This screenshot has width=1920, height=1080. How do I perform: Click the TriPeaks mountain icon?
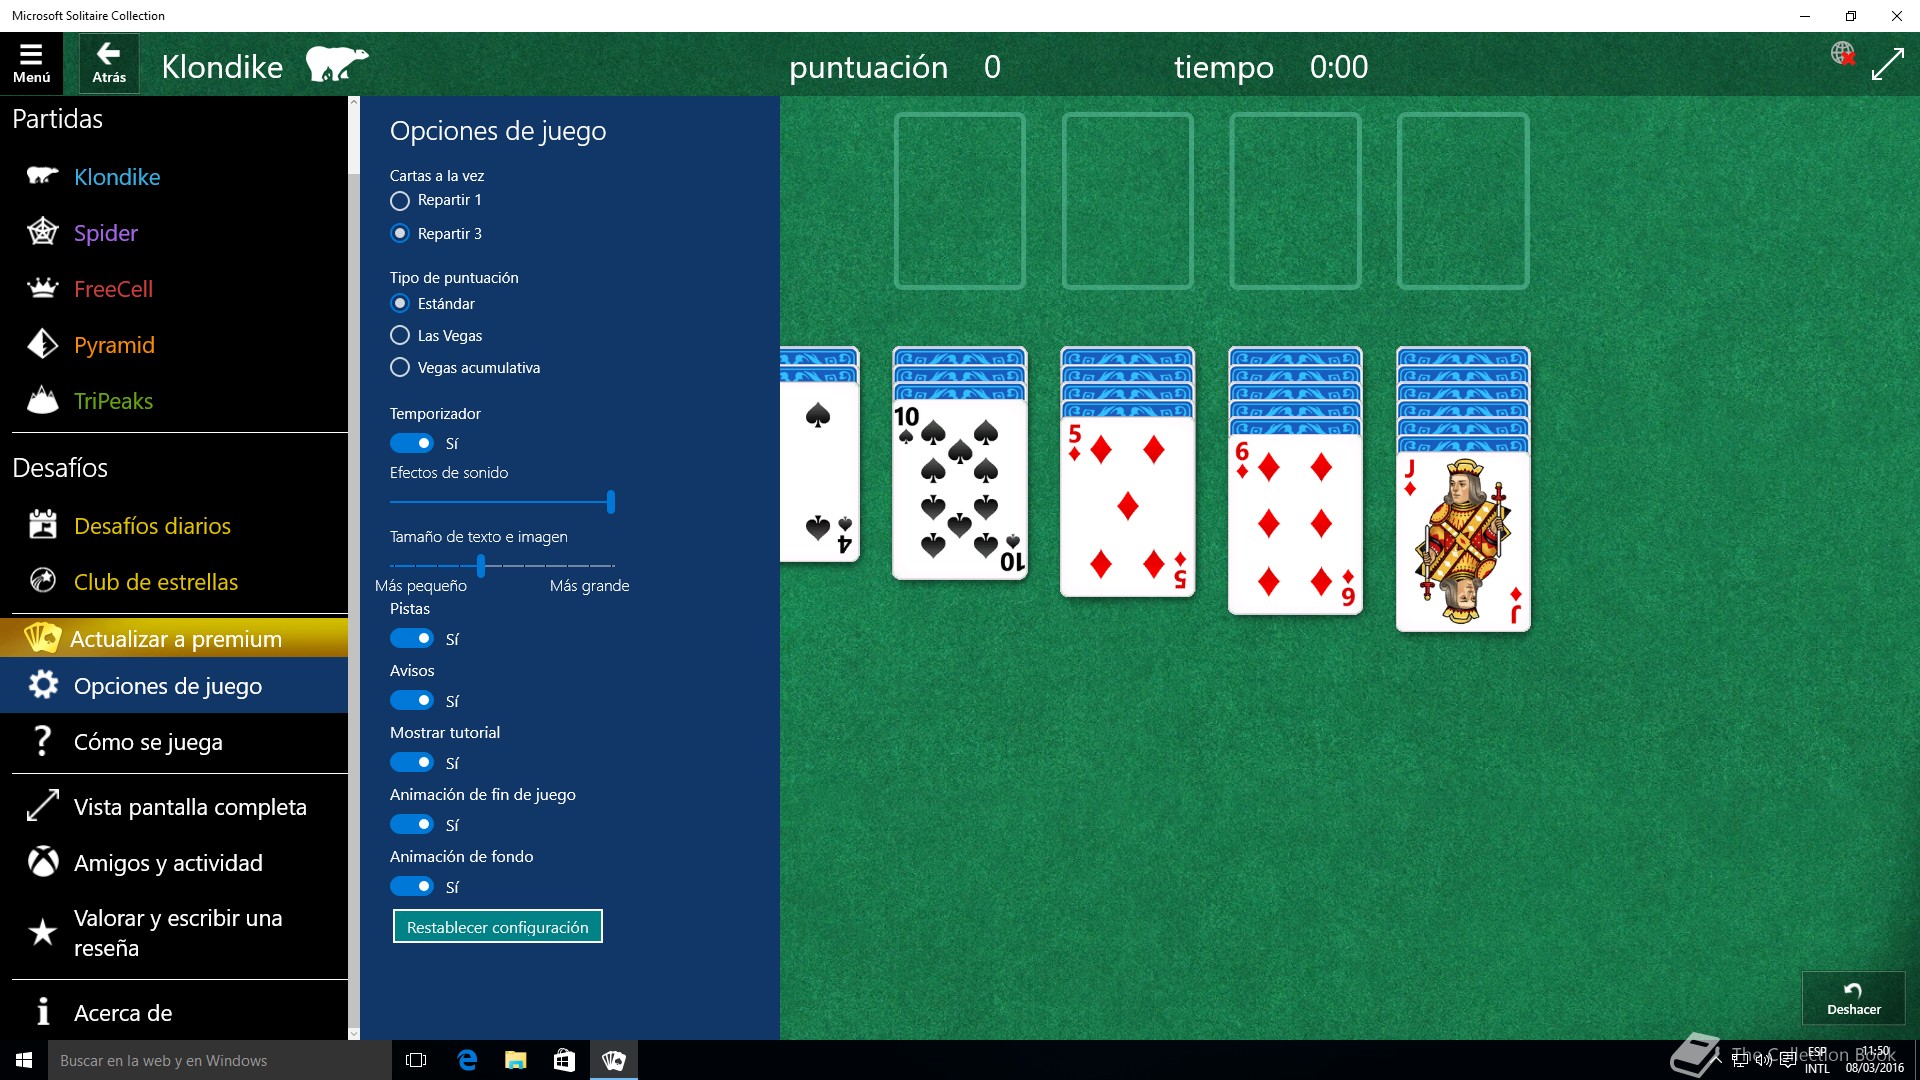pos(42,400)
